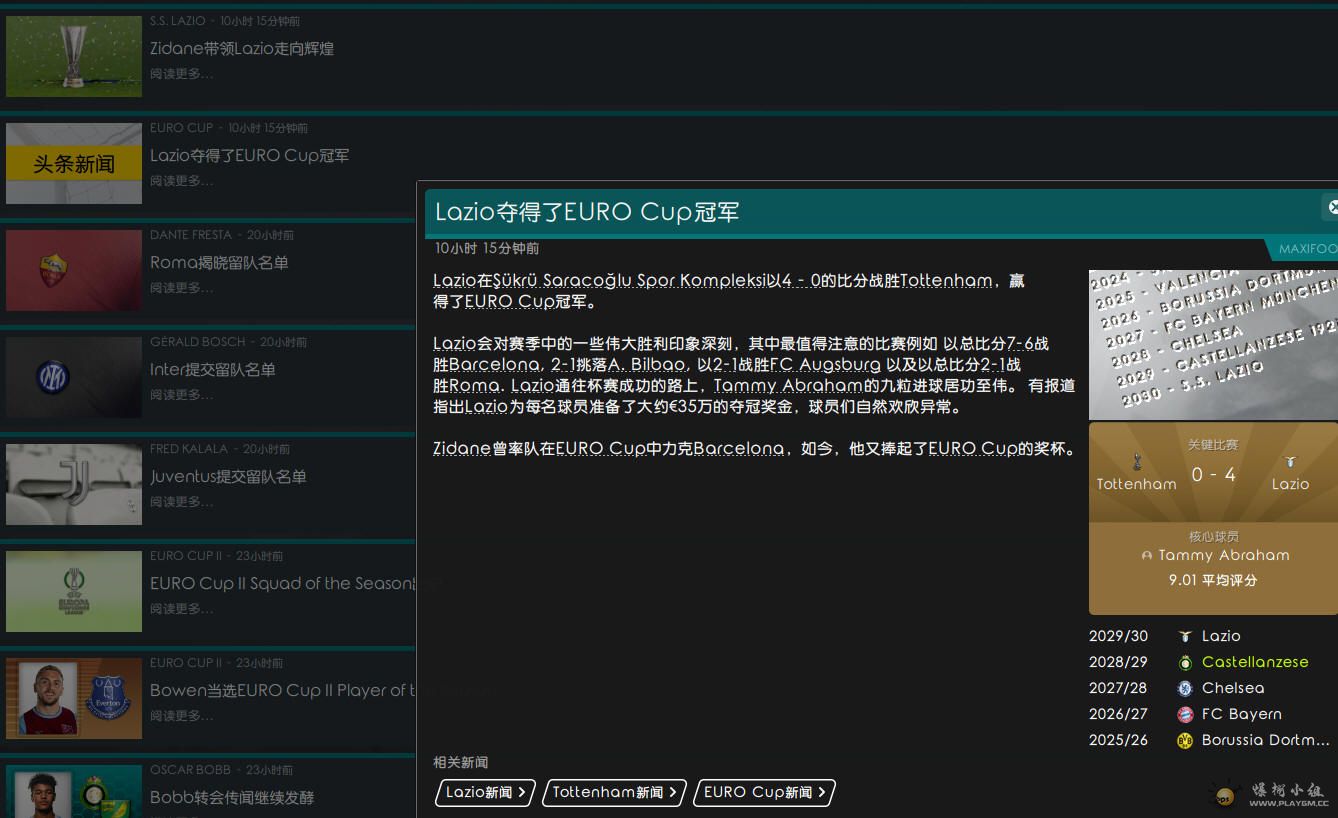Viewport: 1338px width, 818px height.
Task: Read more under Inter提交留队名单
Action: tap(181, 395)
